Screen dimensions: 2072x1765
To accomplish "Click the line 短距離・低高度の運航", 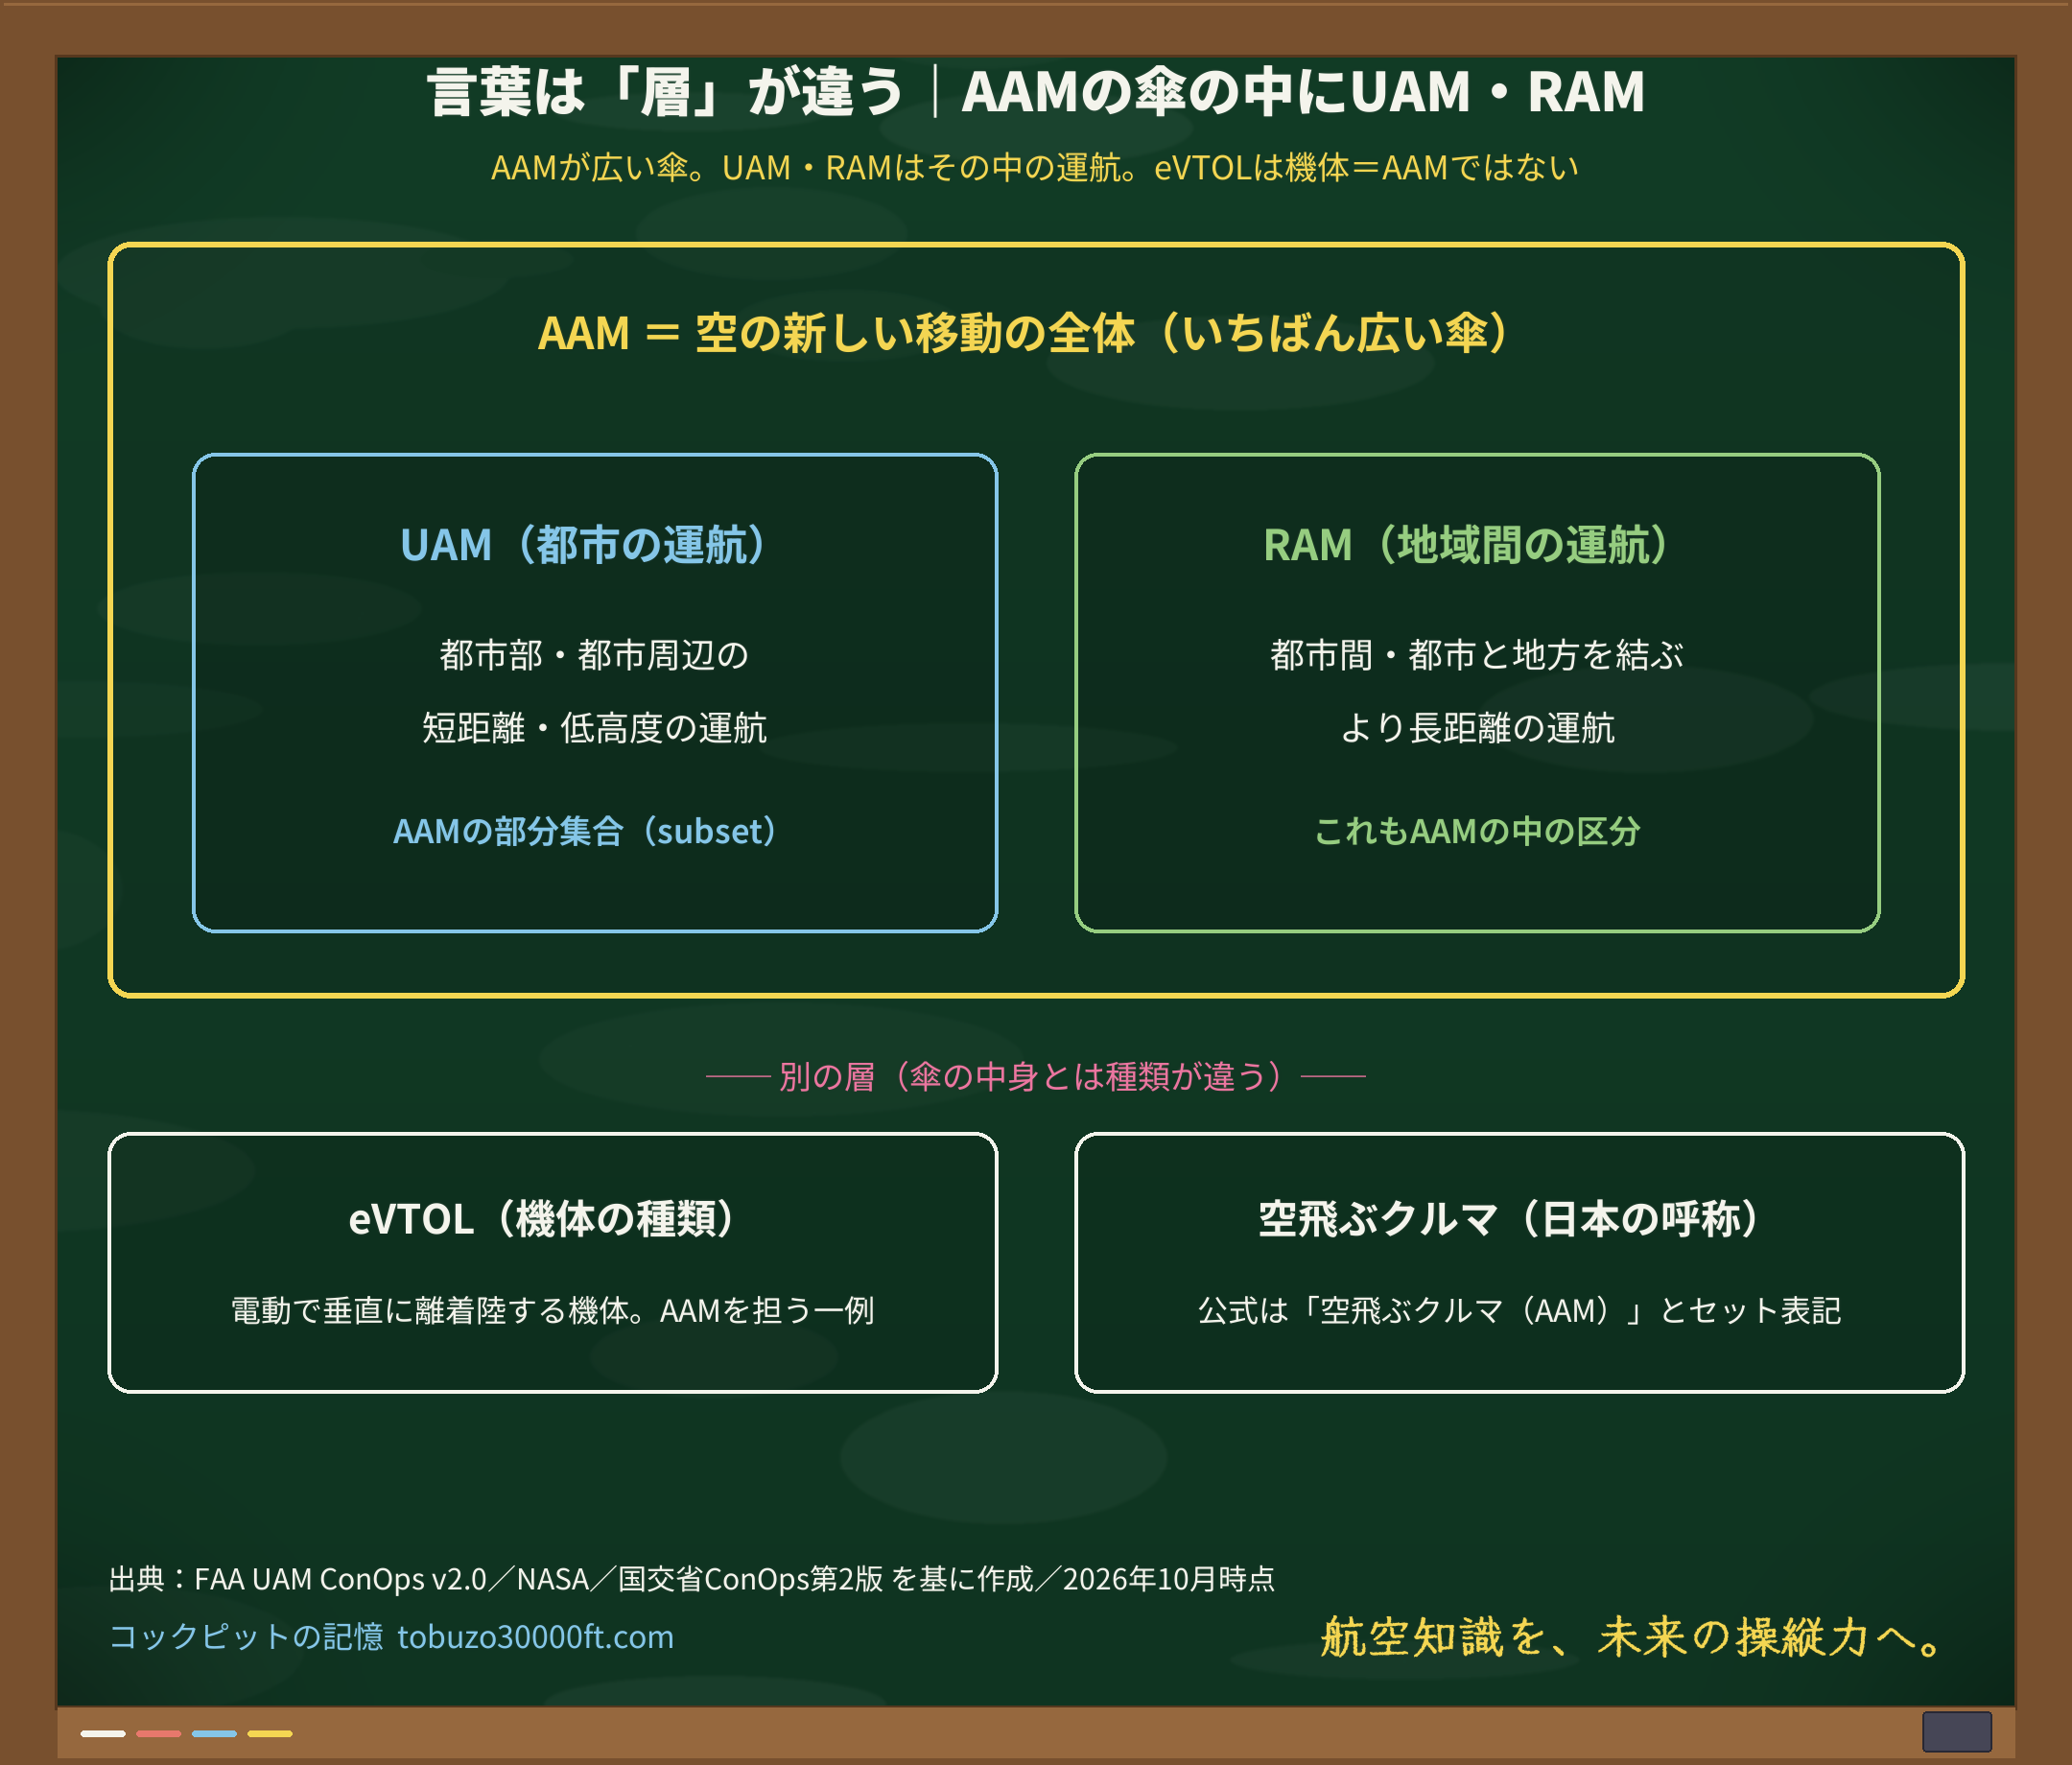I will pos(594,728).
